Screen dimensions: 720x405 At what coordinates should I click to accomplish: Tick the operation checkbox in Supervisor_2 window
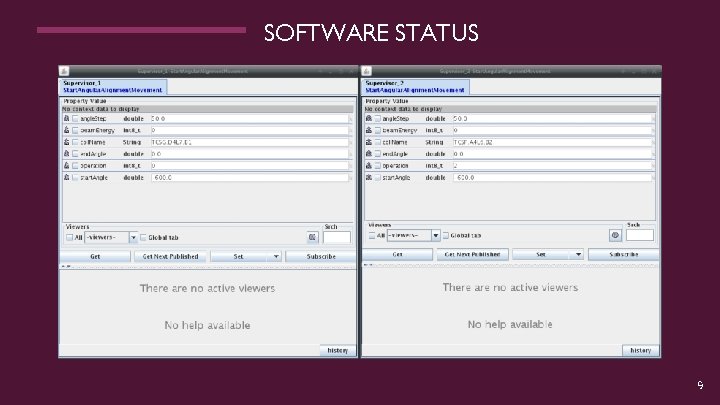[x=377, y=165]
